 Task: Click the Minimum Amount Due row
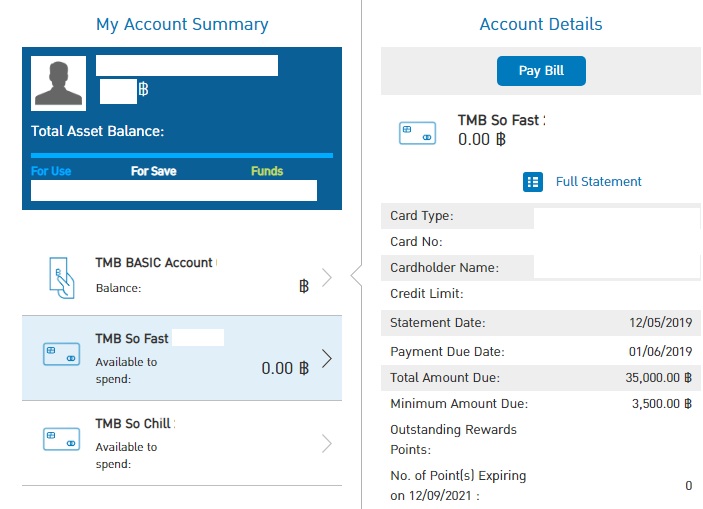tap(540, 404)
